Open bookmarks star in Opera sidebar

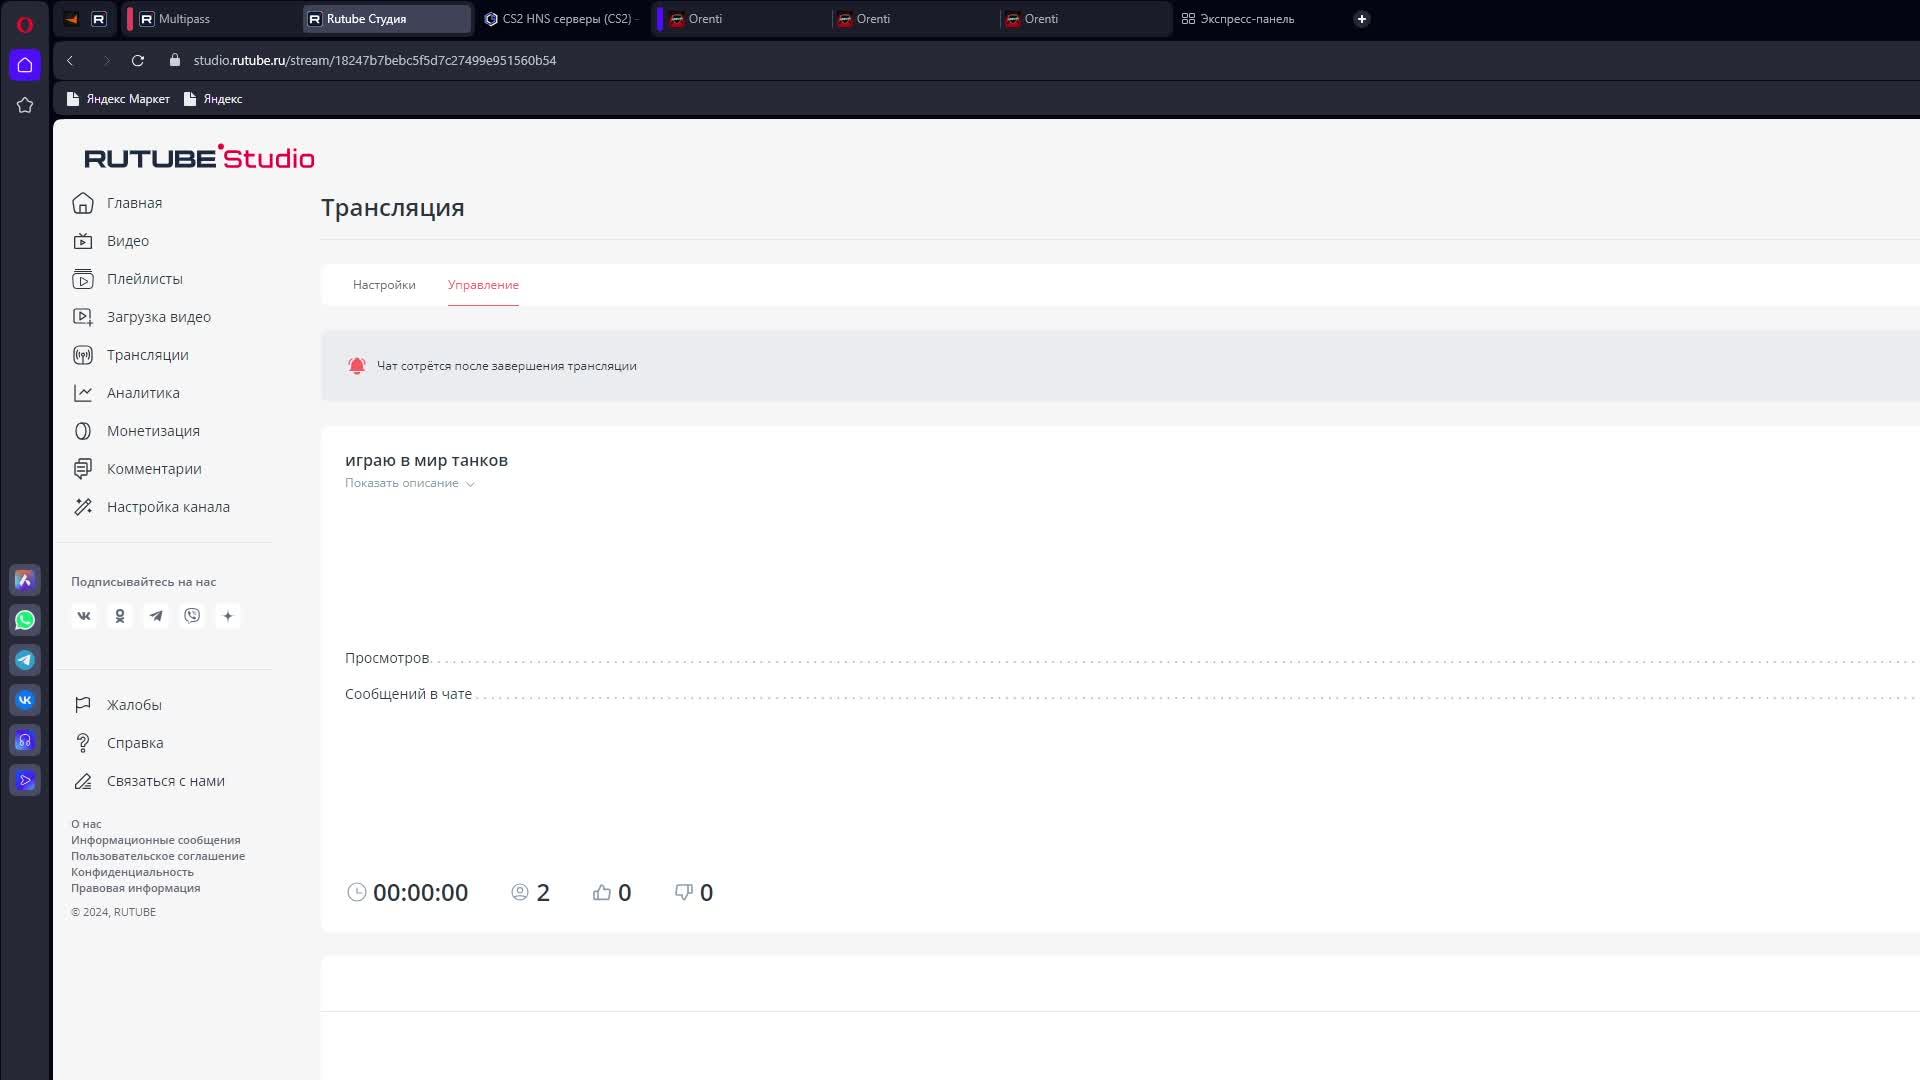[x=25, y=105]
